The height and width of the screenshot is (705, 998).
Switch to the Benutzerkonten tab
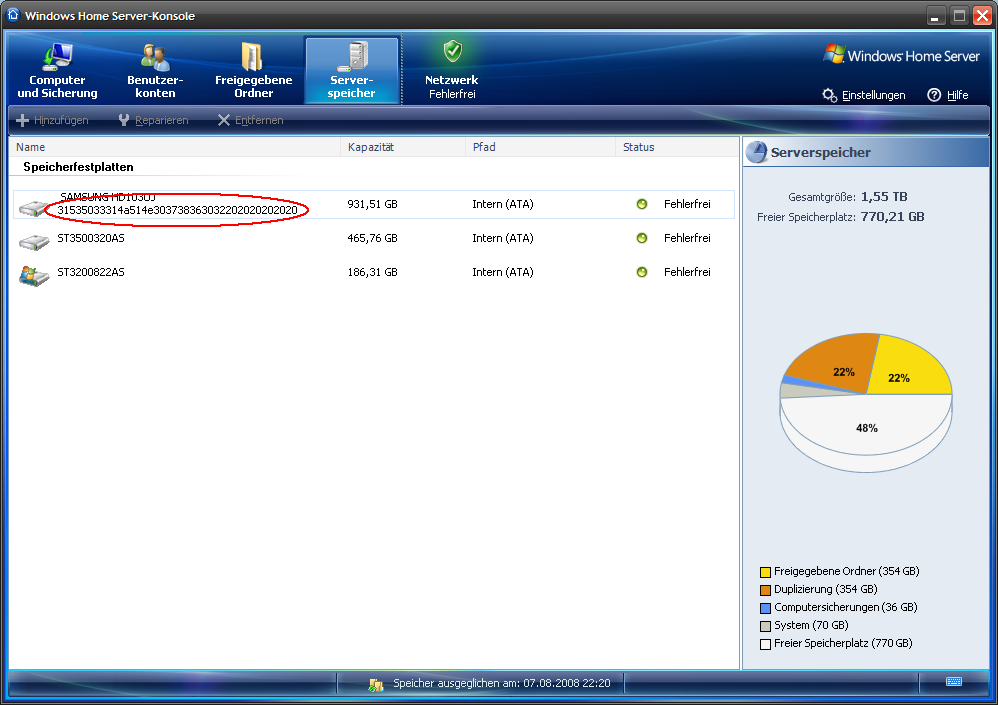pyautogui.click(x=155, y=70)
